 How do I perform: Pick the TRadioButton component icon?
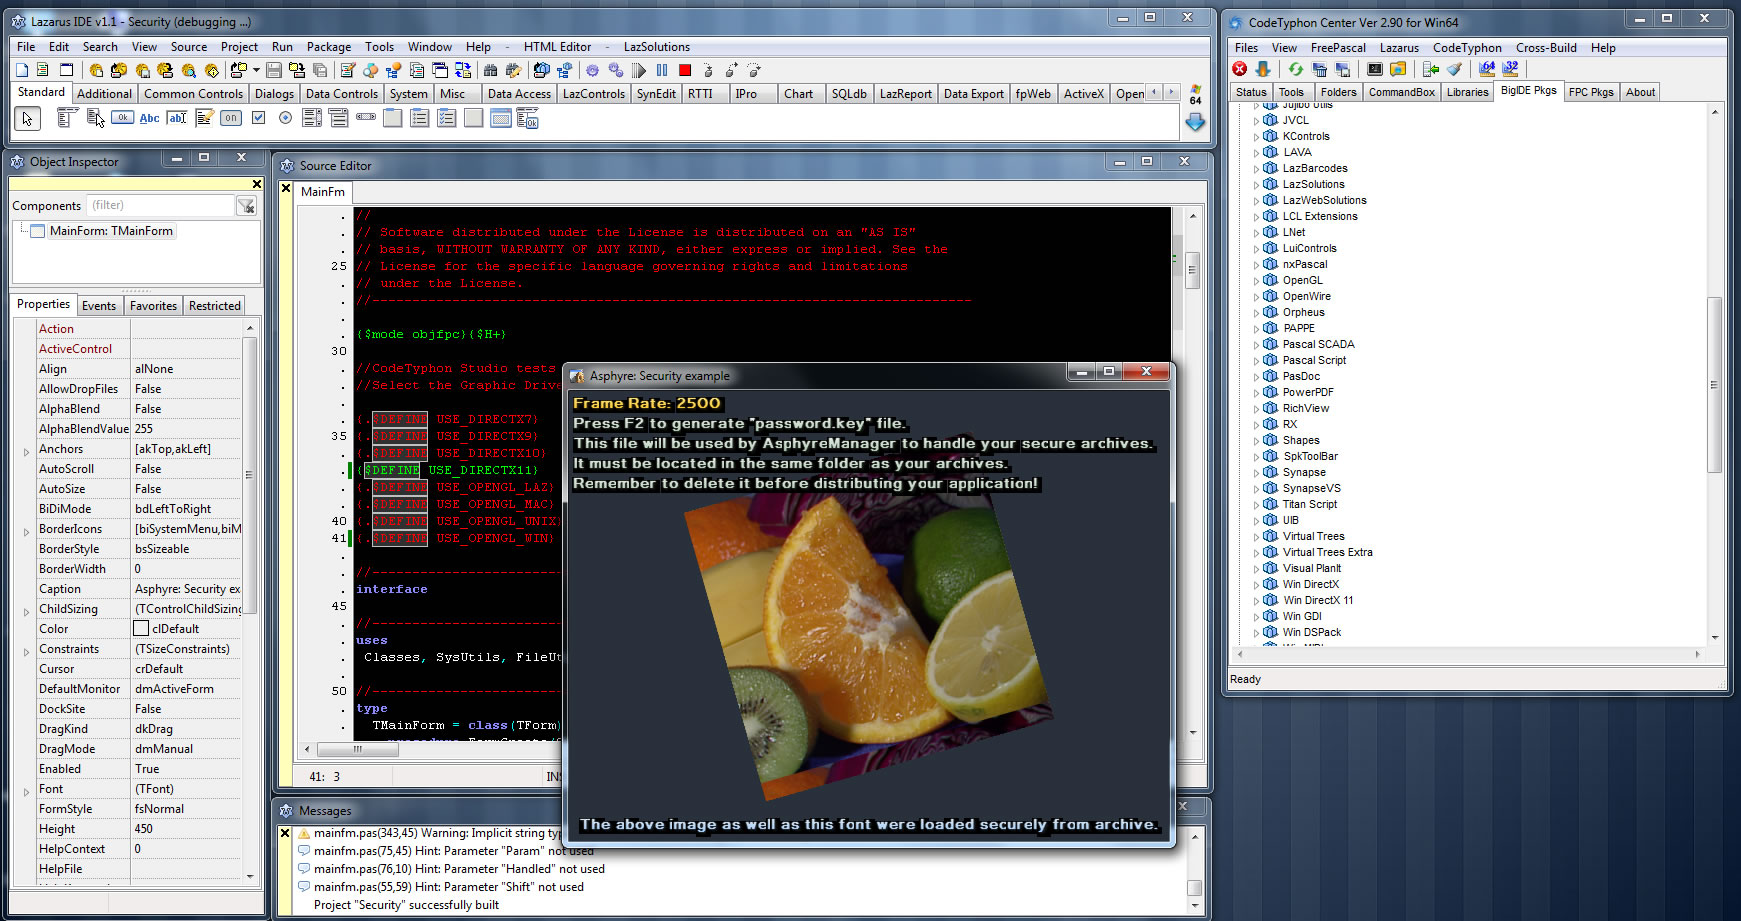point(285,118)
